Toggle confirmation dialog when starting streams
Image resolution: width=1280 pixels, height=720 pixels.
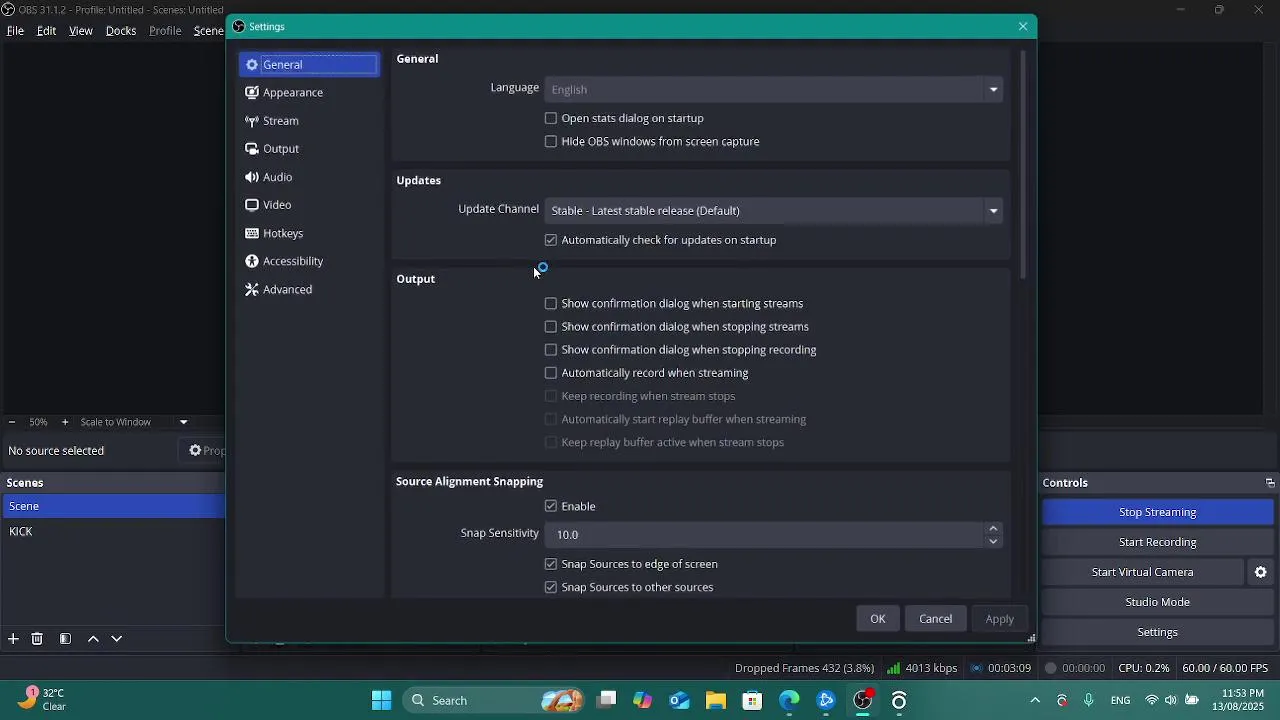coord(551,303)
